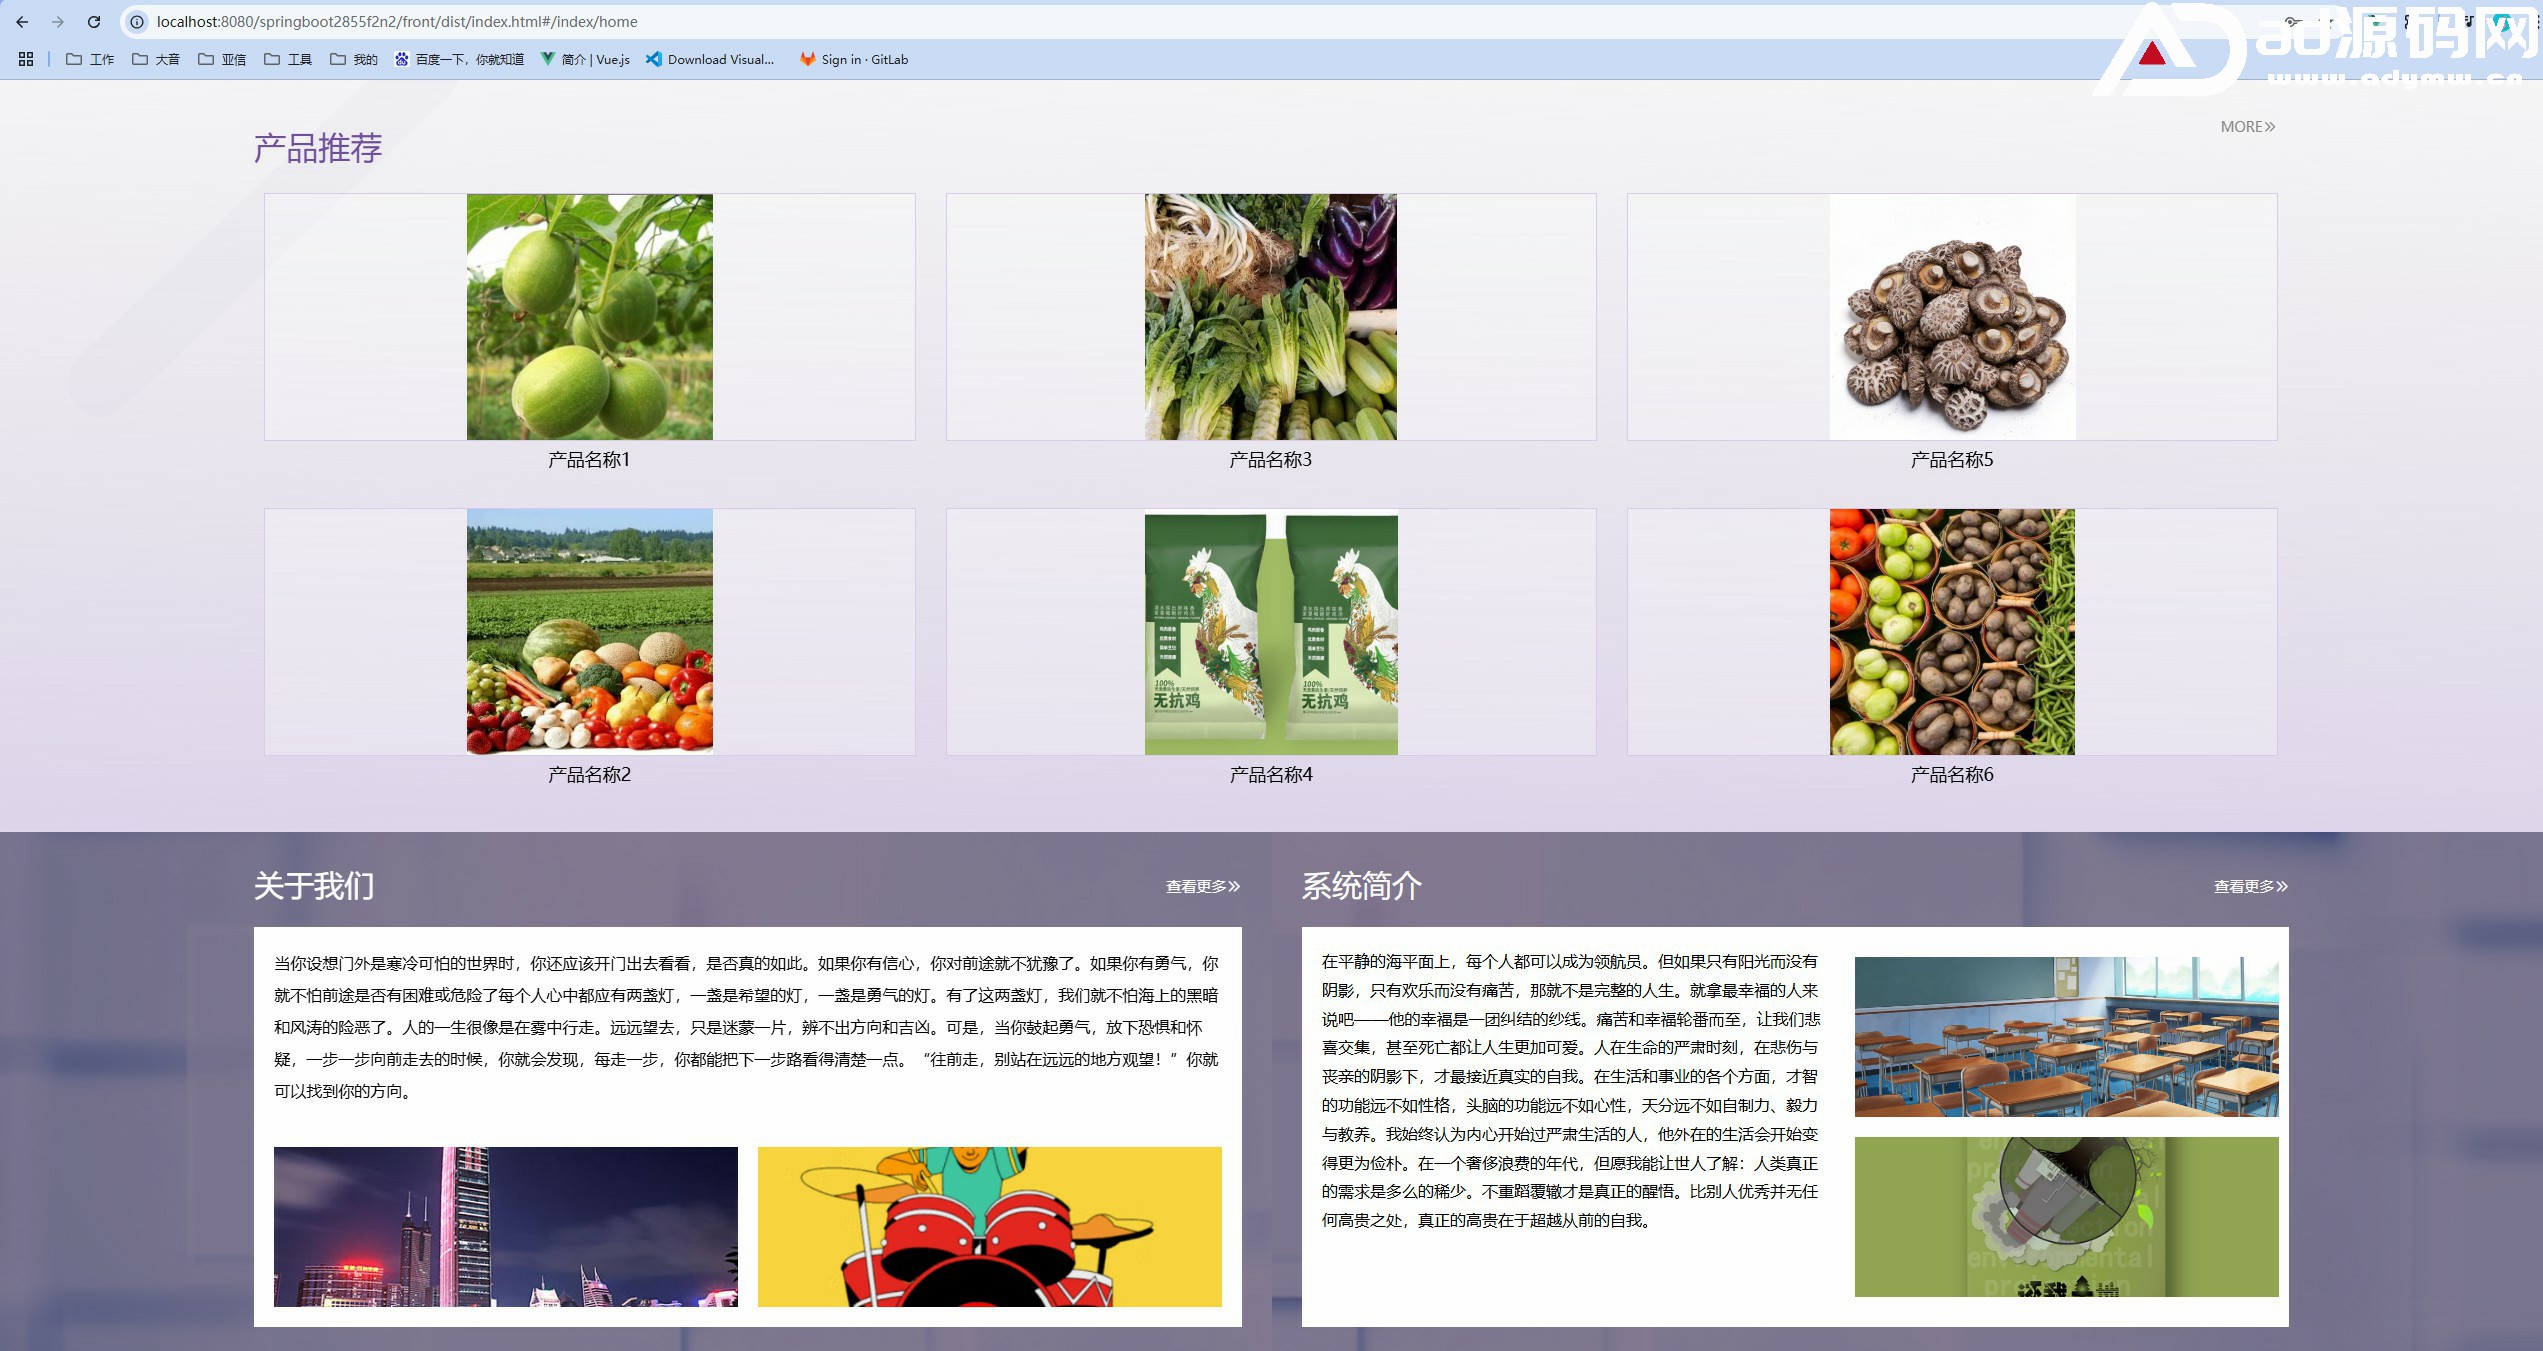
Task: Click the browser forward arrow
Action: (58, 21)
